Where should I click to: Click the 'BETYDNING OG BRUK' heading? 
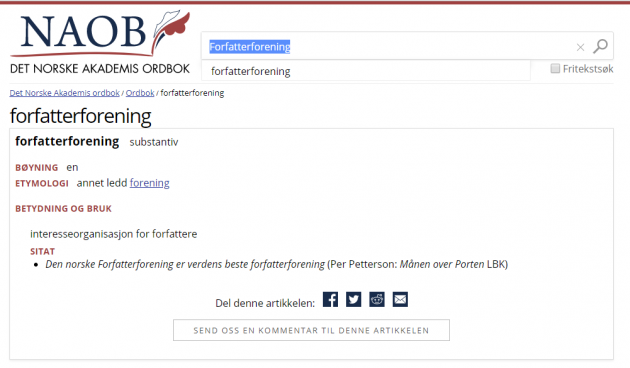click(63, 209)
